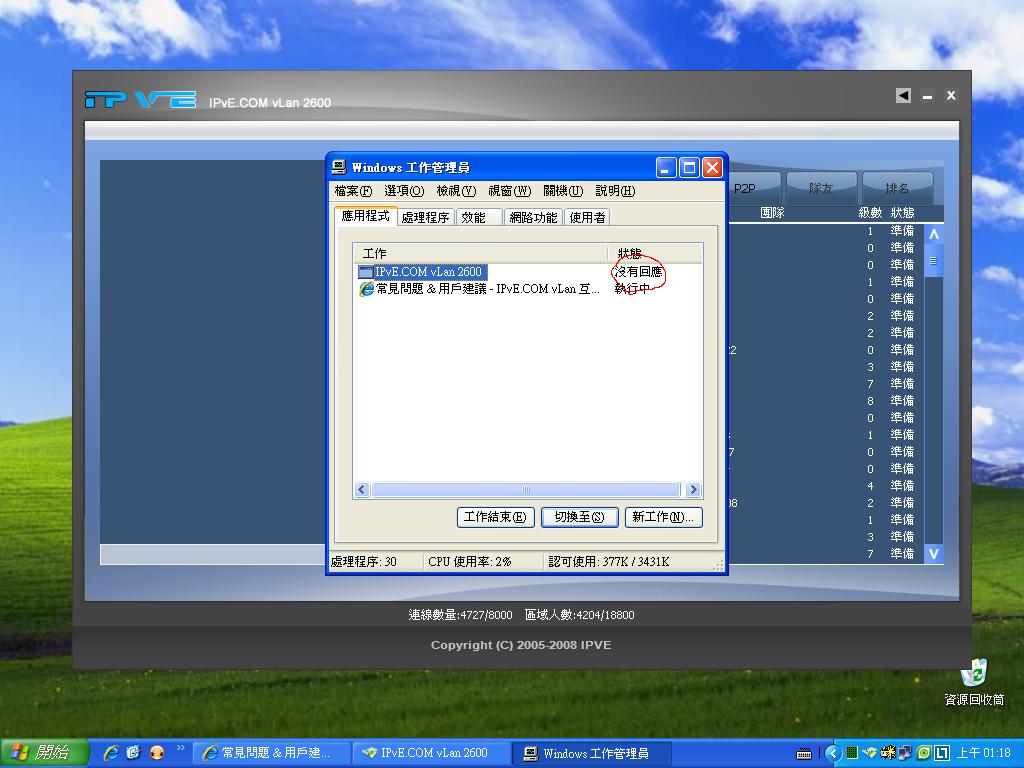Click the 處理程序: 30 status bar entry

coord(363,562)
